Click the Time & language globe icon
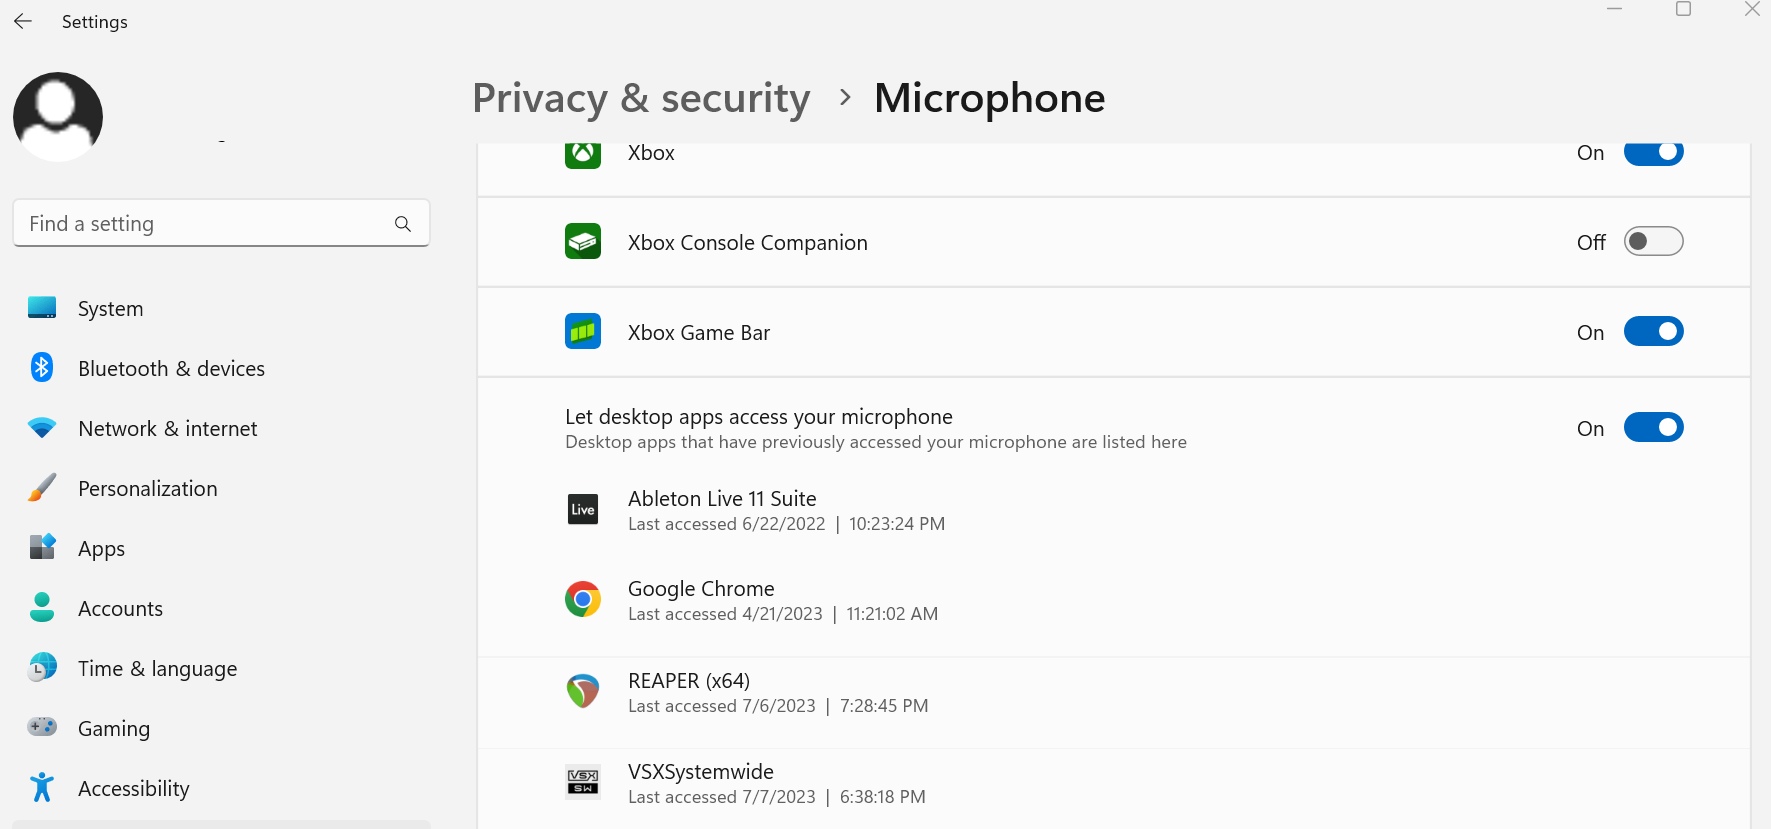This screenshot has height=829, width=1771. 42,667
